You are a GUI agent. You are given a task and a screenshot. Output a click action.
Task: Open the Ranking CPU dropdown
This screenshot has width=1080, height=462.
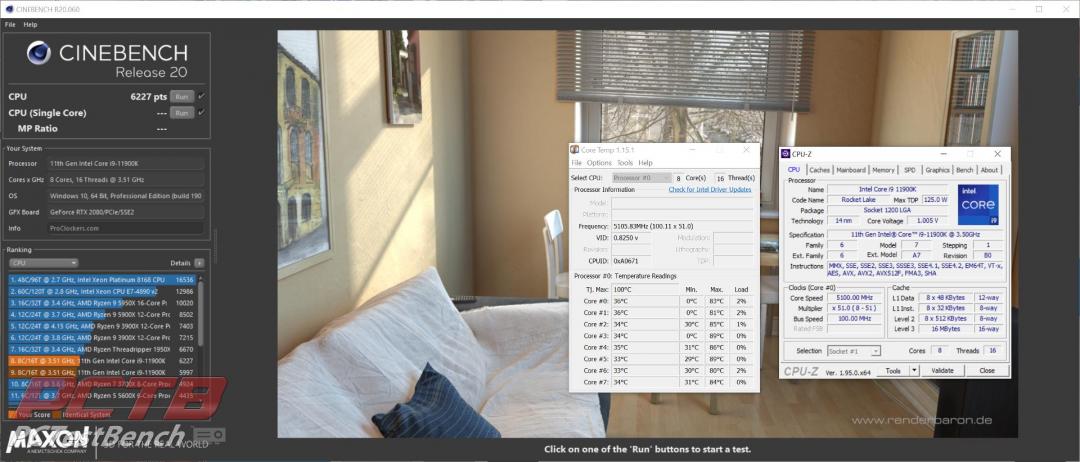coord(43,263)
